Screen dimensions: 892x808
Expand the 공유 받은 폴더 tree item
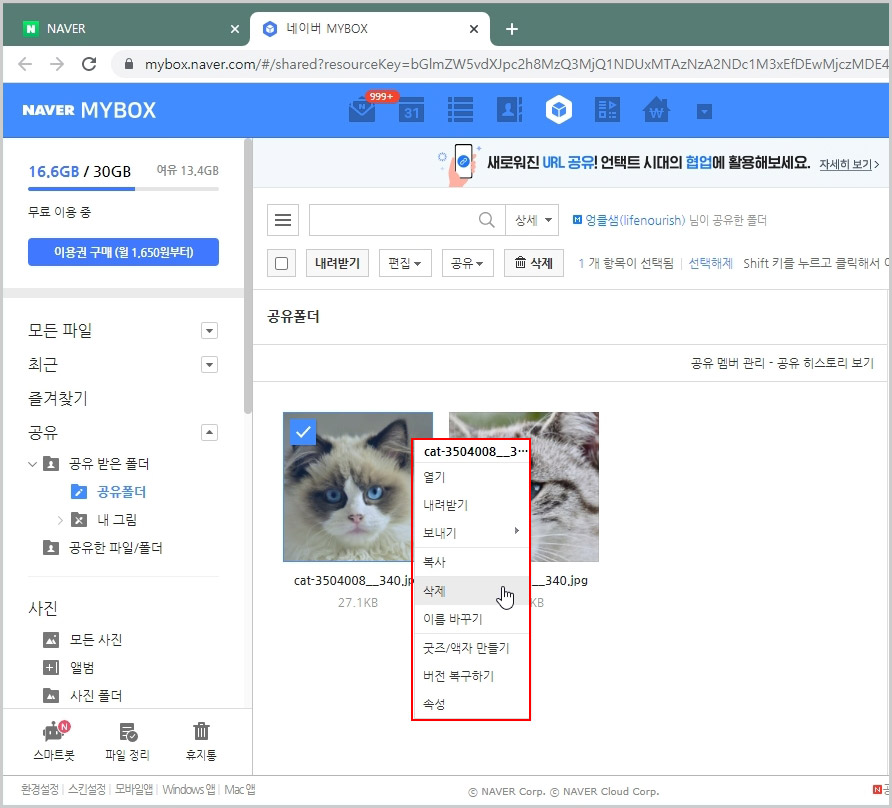pyautogui.click(x=33, y=462)
